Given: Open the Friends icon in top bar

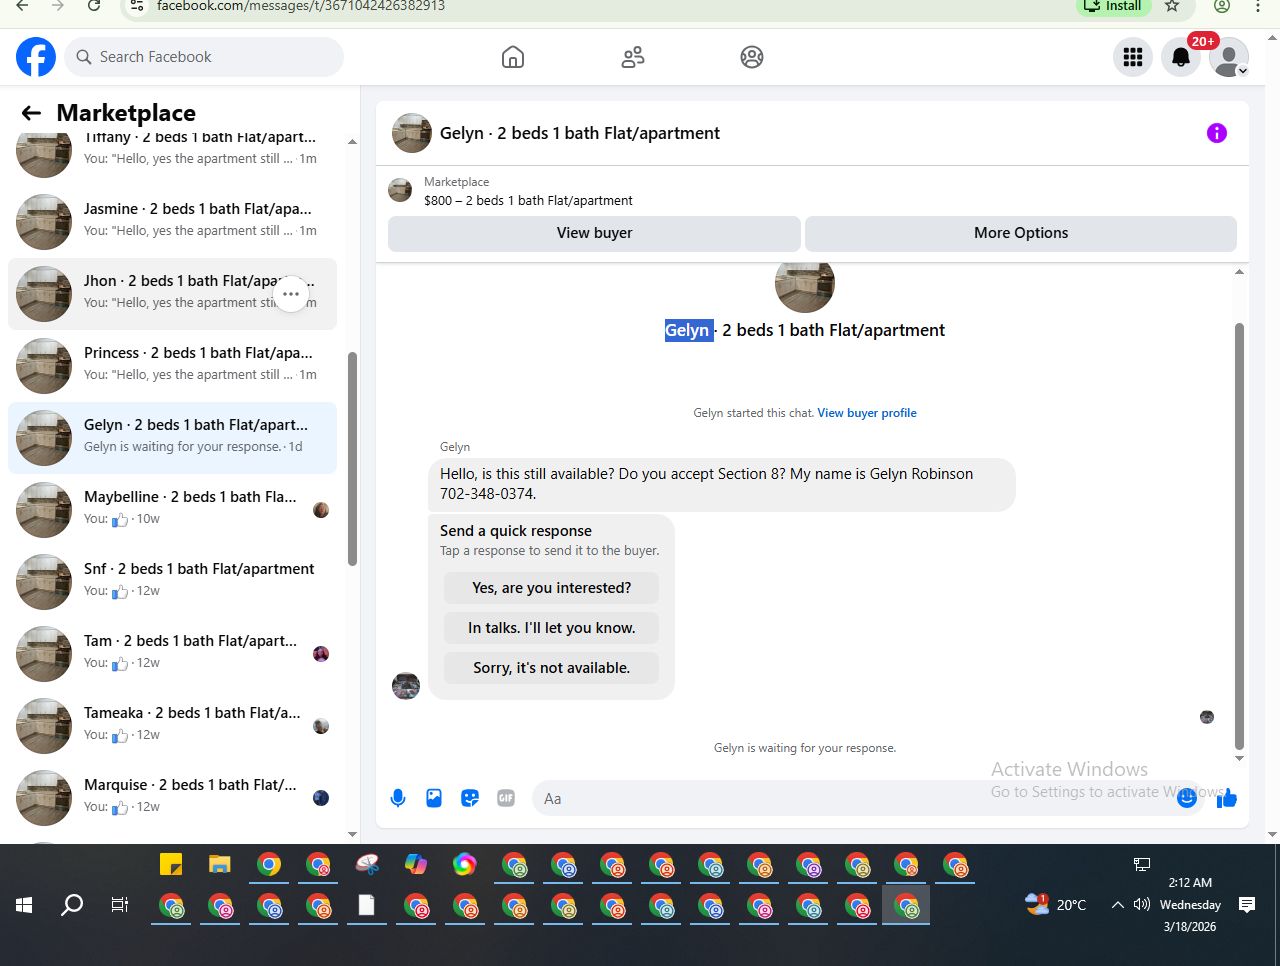Looking at the screenshot, I should [x=633, y=57].
